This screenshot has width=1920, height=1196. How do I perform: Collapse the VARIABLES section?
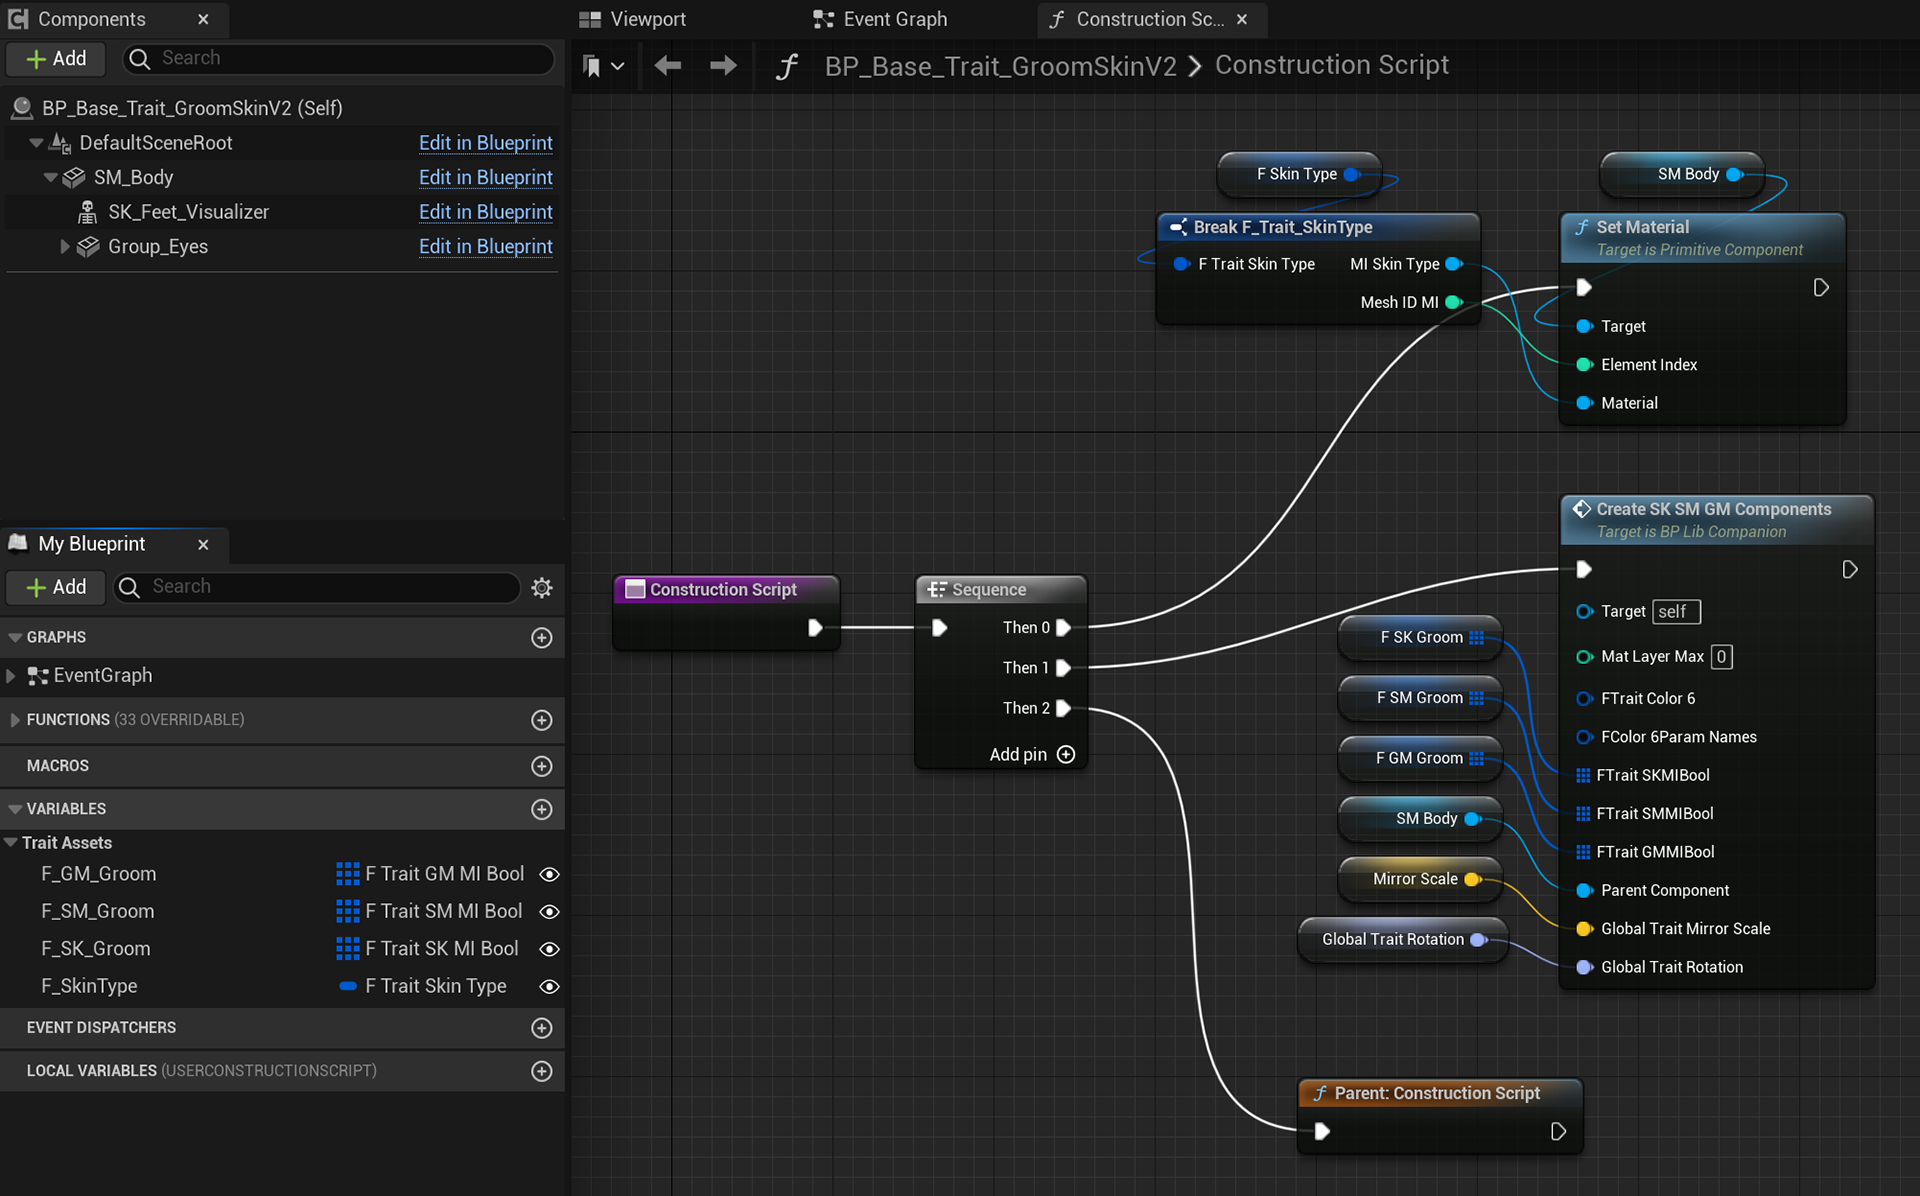pos(14,809)
